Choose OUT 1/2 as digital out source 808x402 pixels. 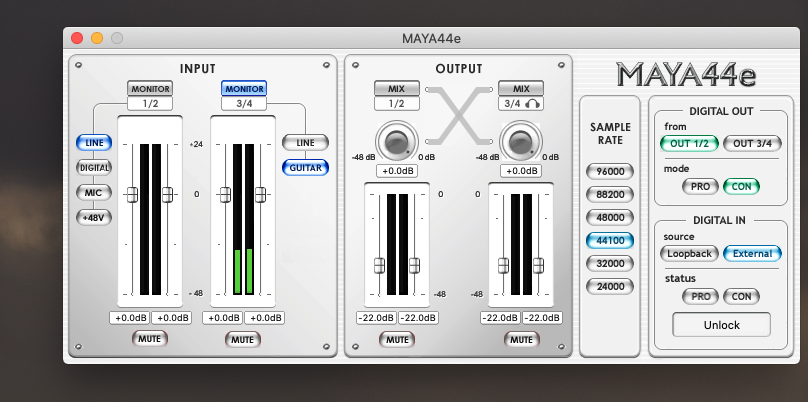pyautogui.click(x=689, y=143)
